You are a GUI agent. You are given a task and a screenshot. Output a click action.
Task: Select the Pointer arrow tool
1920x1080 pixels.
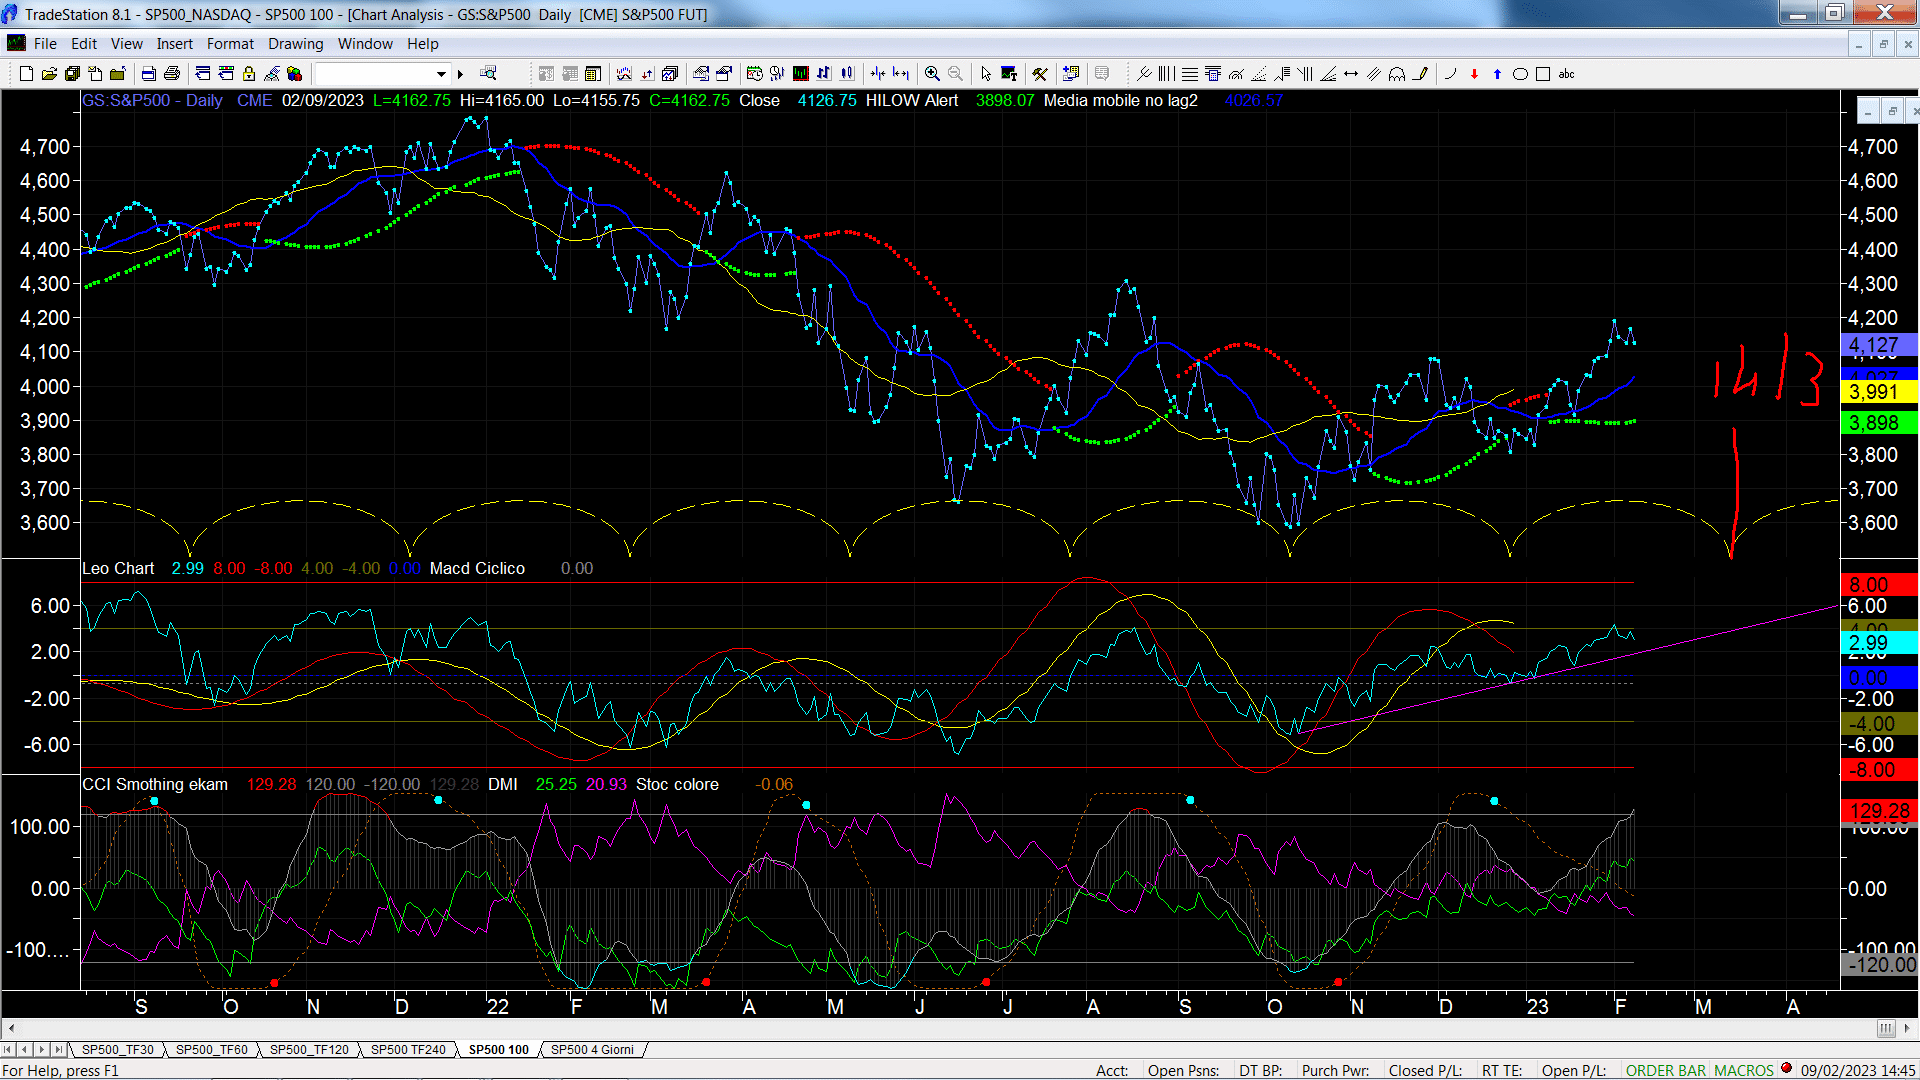point(986,74)
